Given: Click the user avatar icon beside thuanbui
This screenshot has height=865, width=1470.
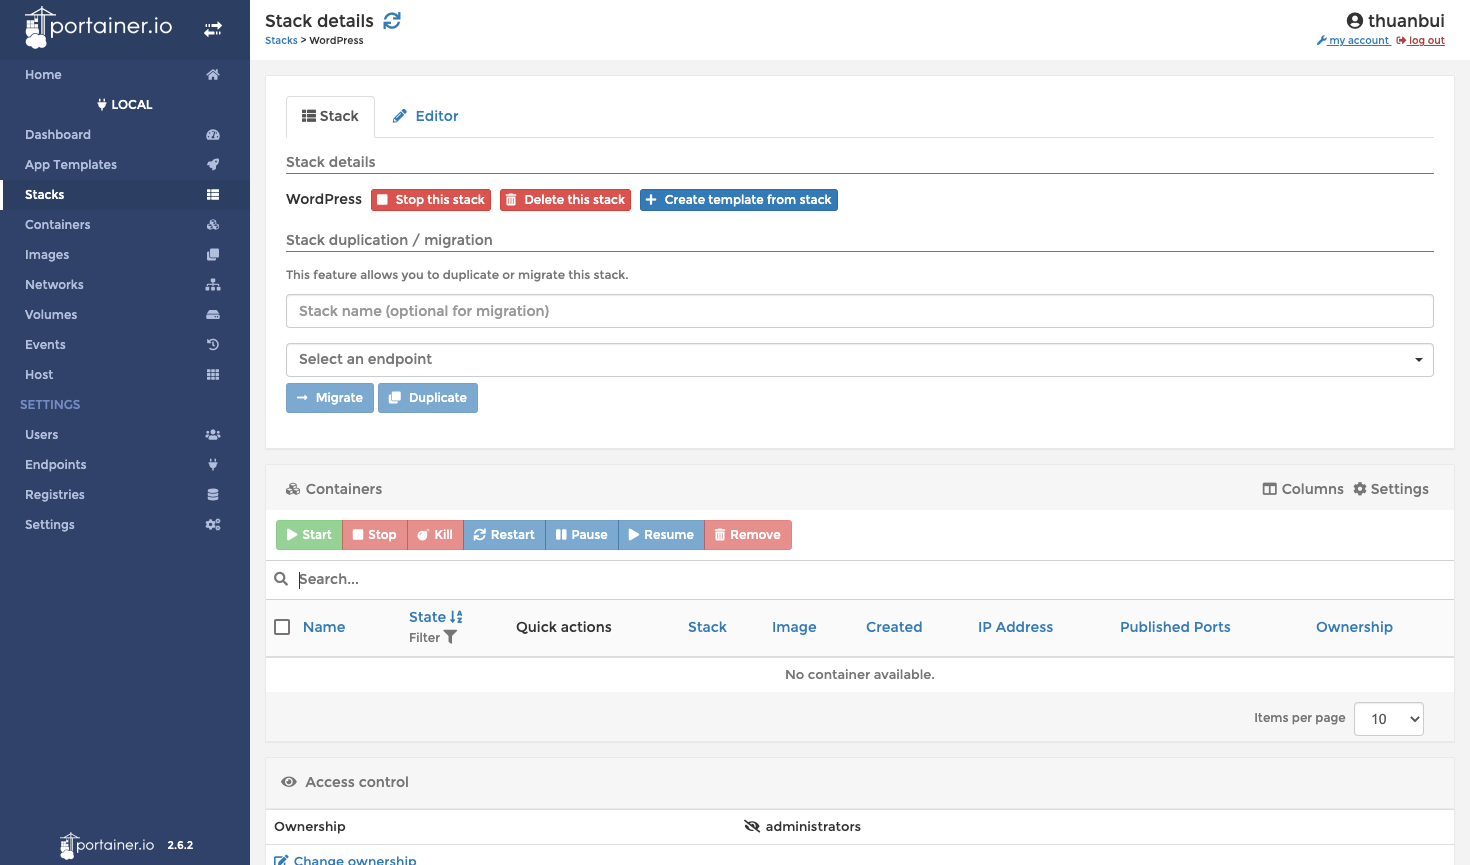Looking at the screenshot, I should [1355, 21].
